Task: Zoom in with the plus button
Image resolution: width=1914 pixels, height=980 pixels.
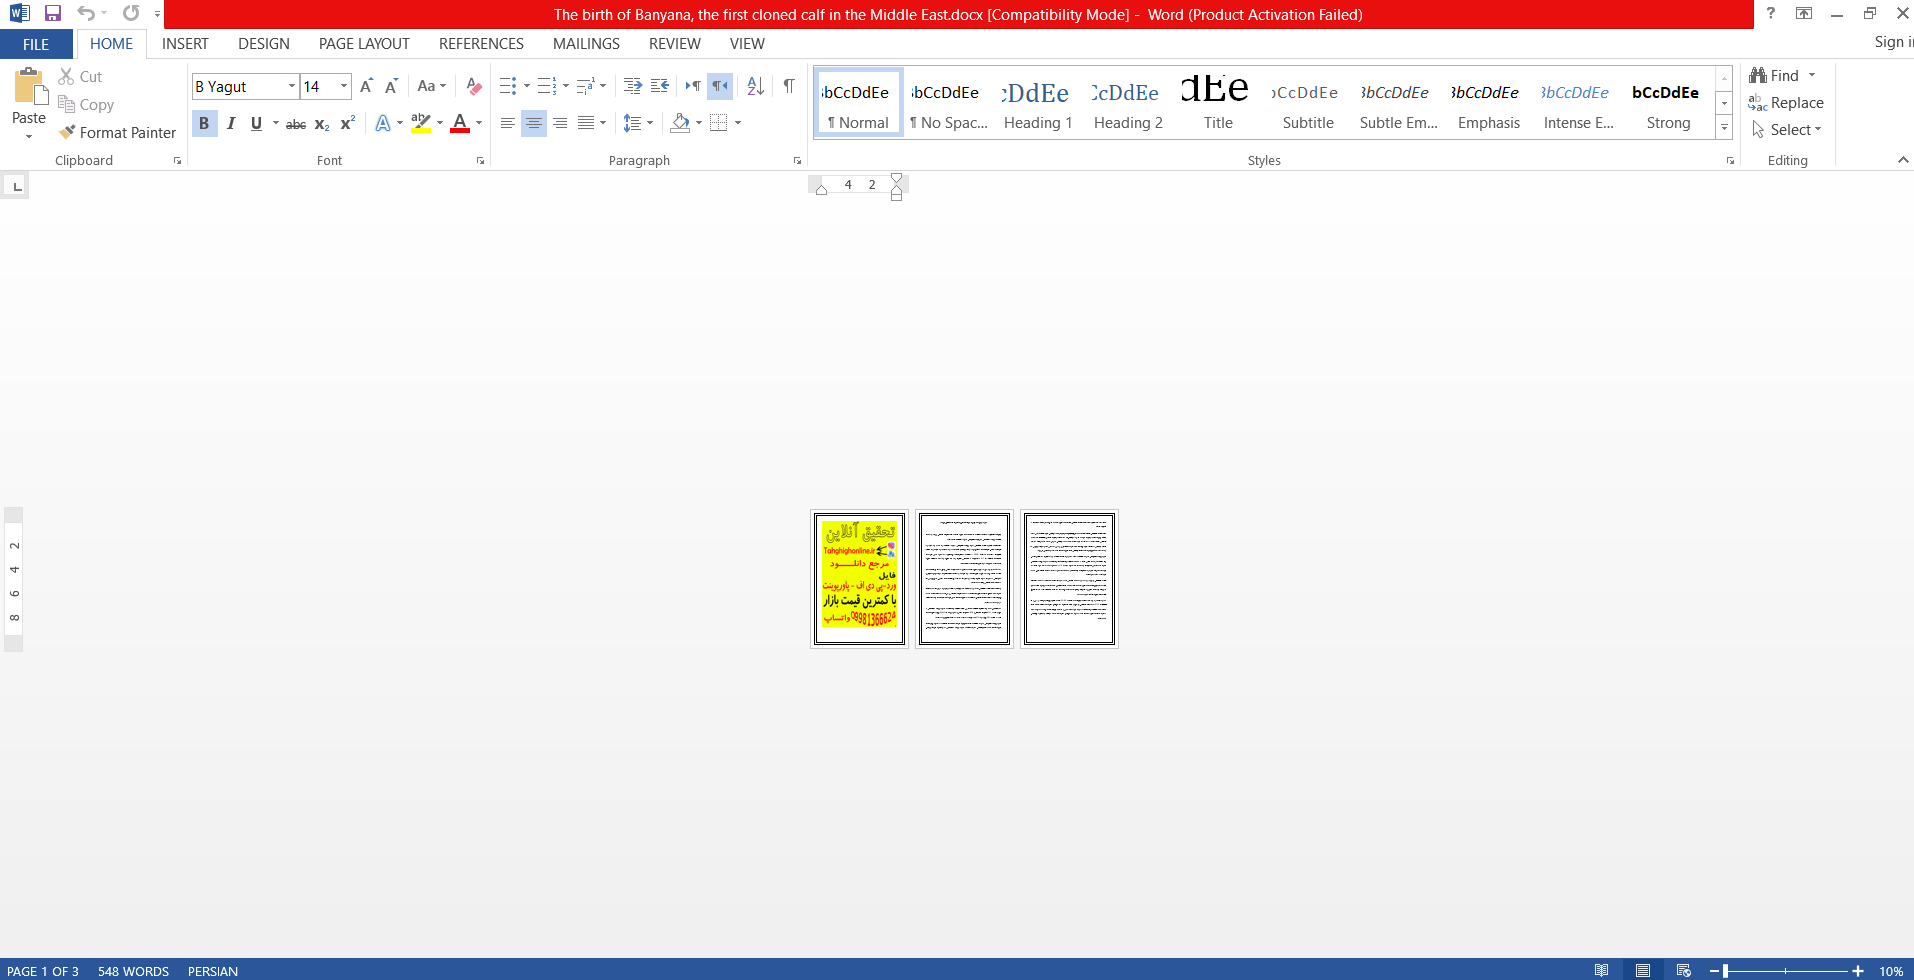Action: pyautogui.click(x=1858, y=971)
